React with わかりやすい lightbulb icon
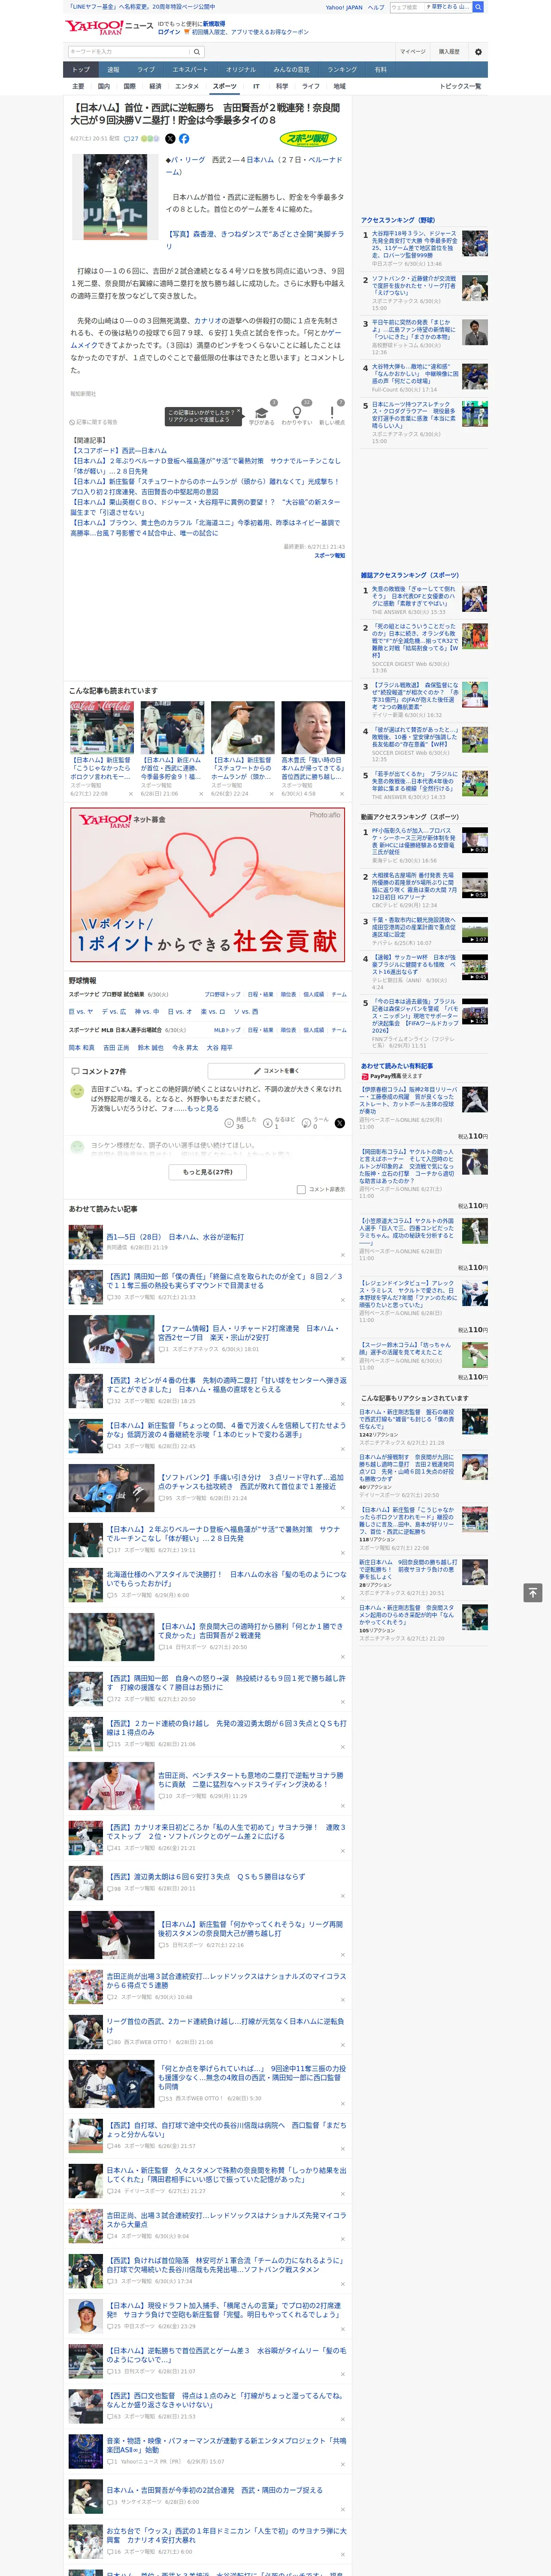The width and height of the screenshot is (551, 2576). coord(296,412)
